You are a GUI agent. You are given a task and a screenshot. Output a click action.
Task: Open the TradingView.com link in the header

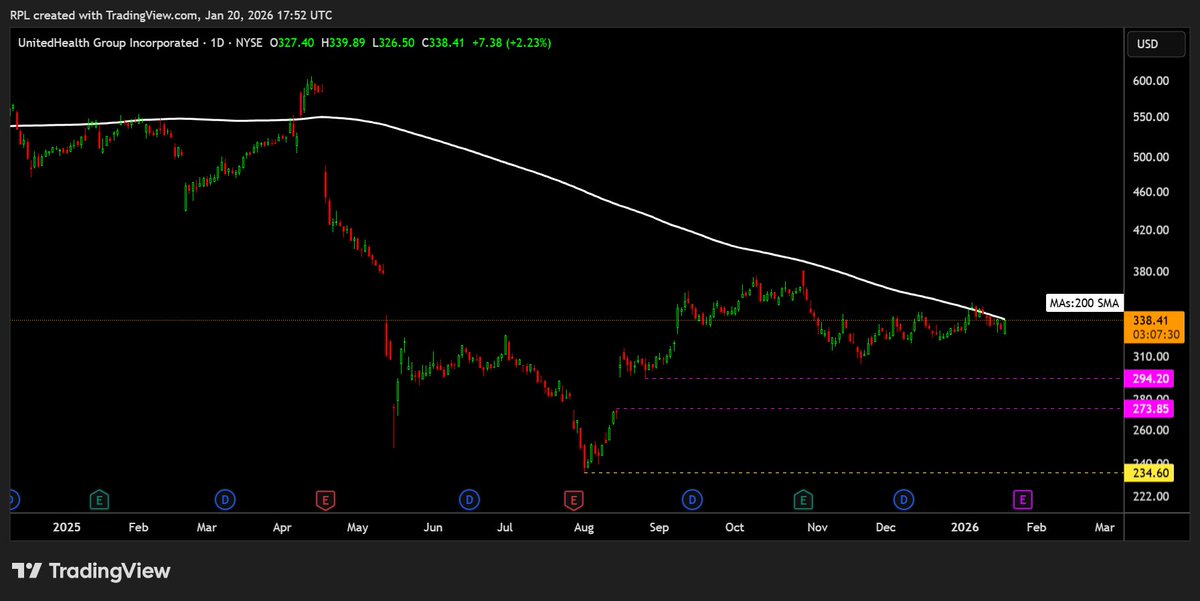click(x=150, y=14)
